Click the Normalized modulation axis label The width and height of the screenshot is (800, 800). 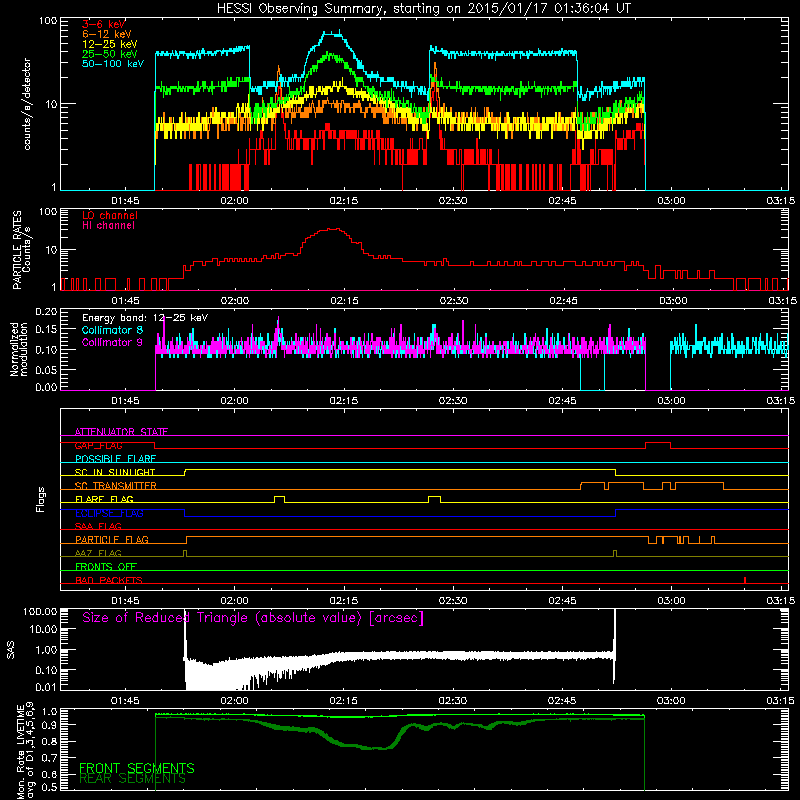[19, 349]
